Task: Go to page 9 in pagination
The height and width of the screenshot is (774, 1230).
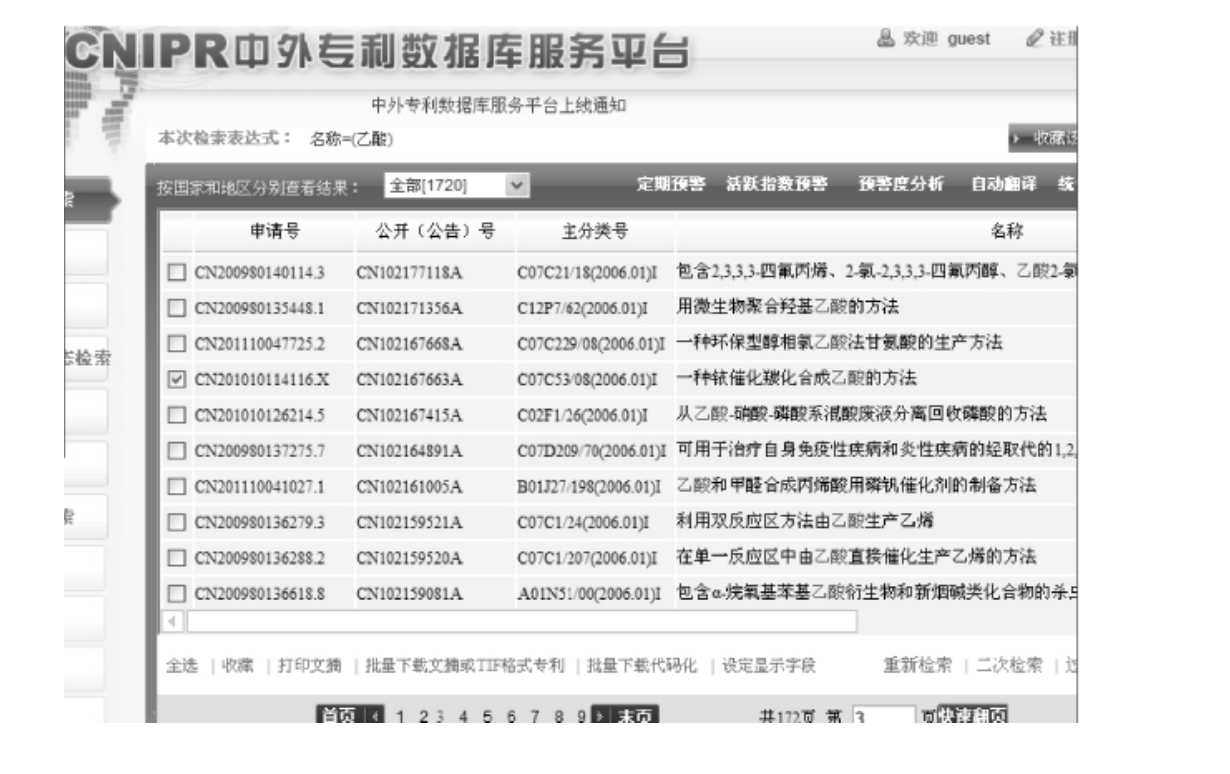Action: [x=582, y=717]
